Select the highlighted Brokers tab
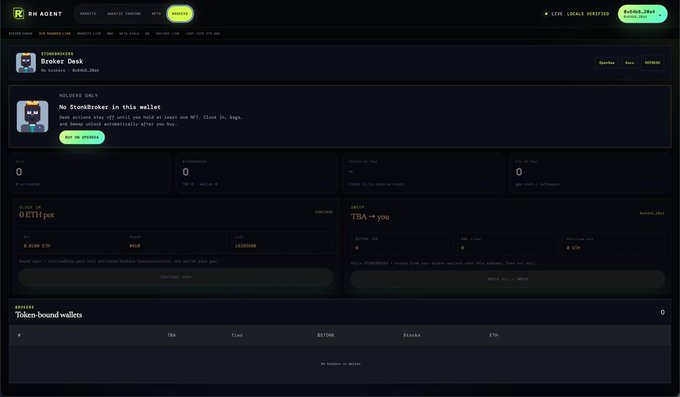Viewport: 680px width, 397px height. (x=180, y=14)
